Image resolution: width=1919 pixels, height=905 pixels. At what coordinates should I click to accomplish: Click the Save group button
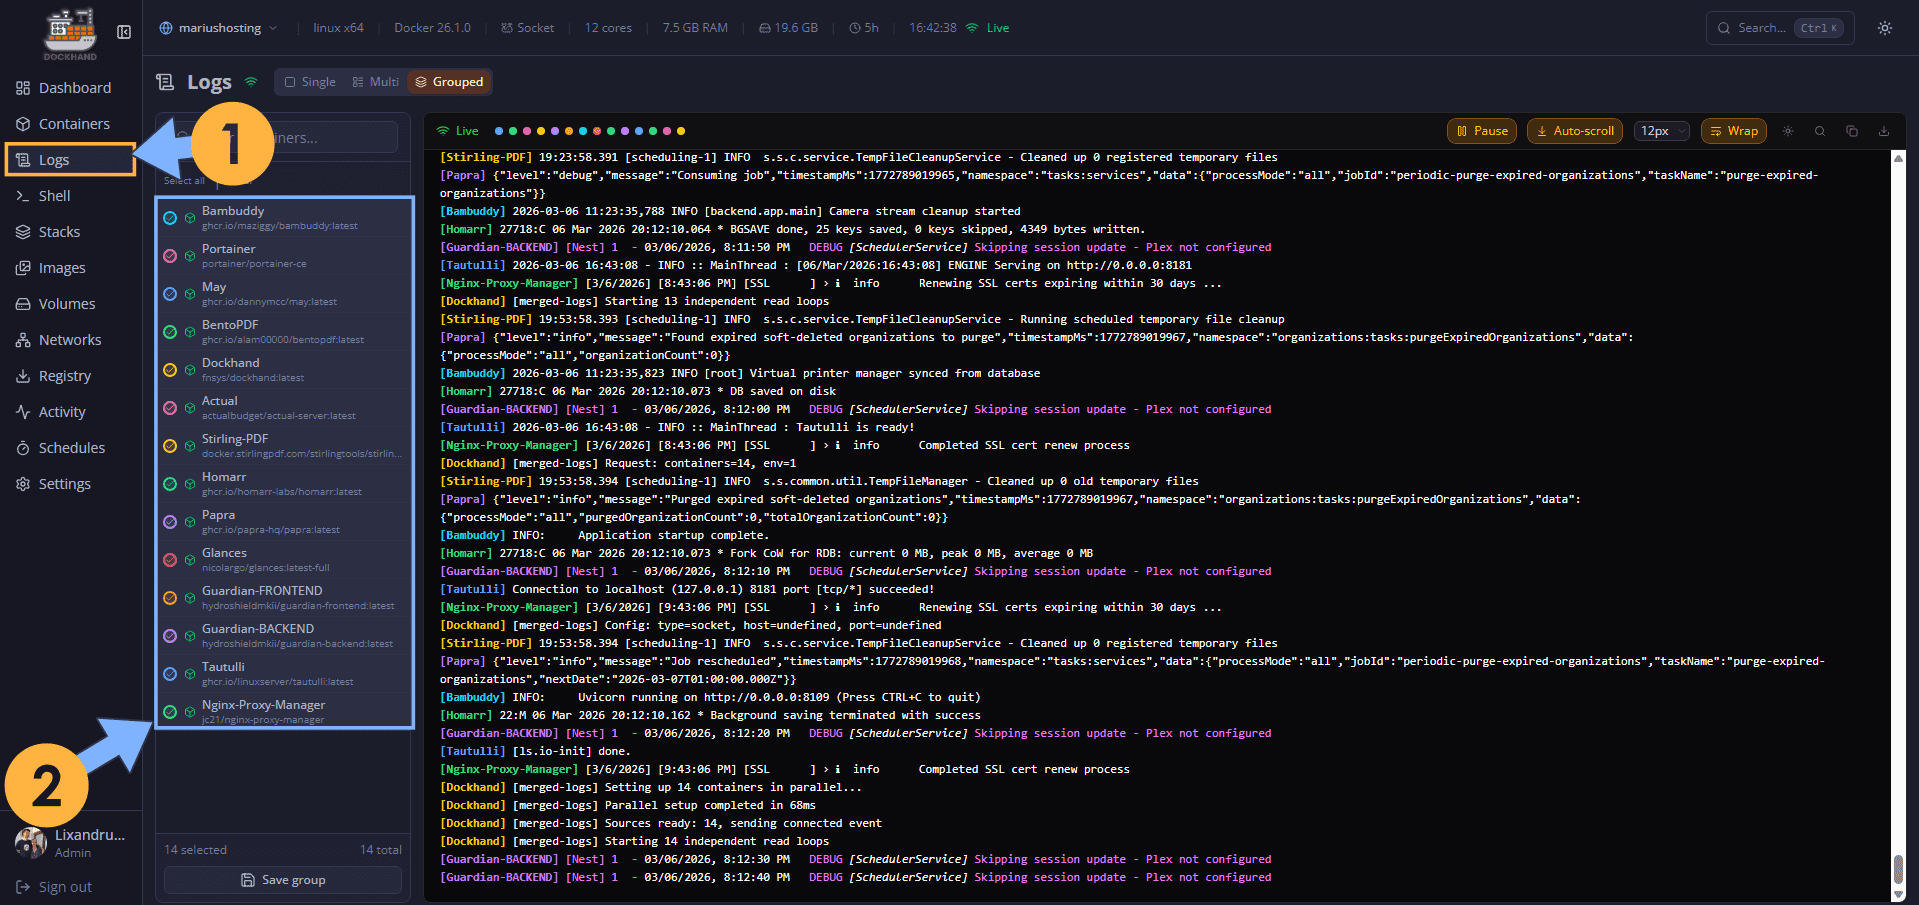283,879
